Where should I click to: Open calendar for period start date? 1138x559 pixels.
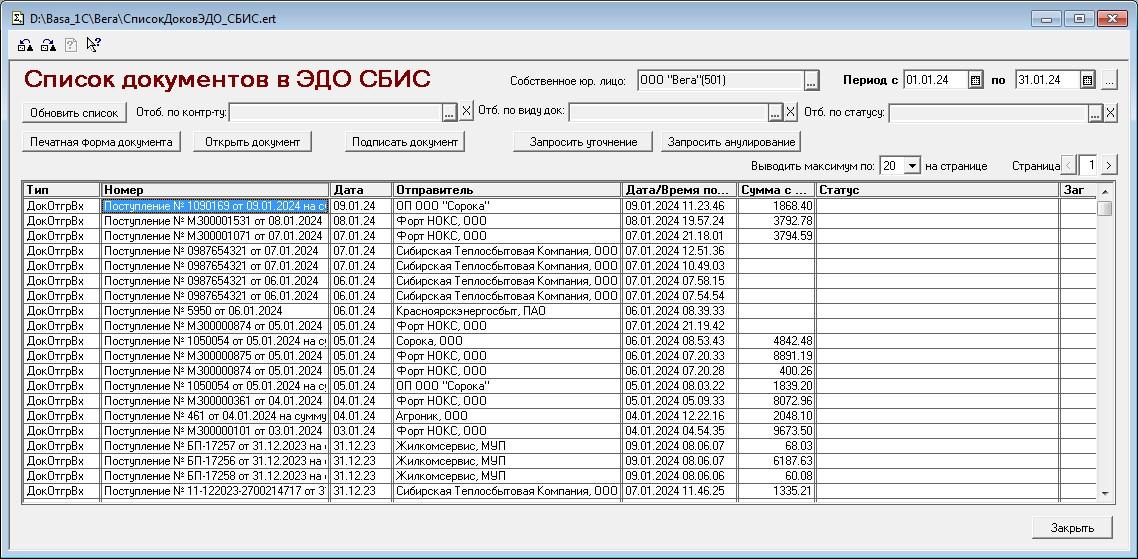pos(975,81)
